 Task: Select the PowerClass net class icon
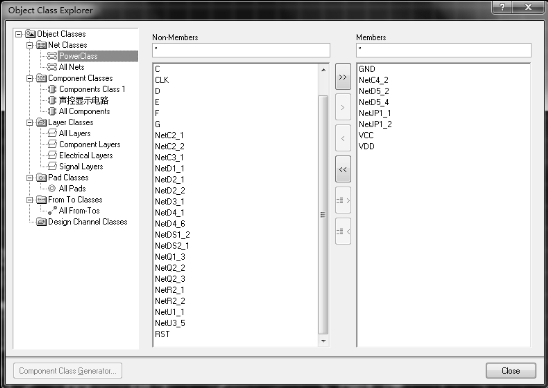click(x=52, y=56)
